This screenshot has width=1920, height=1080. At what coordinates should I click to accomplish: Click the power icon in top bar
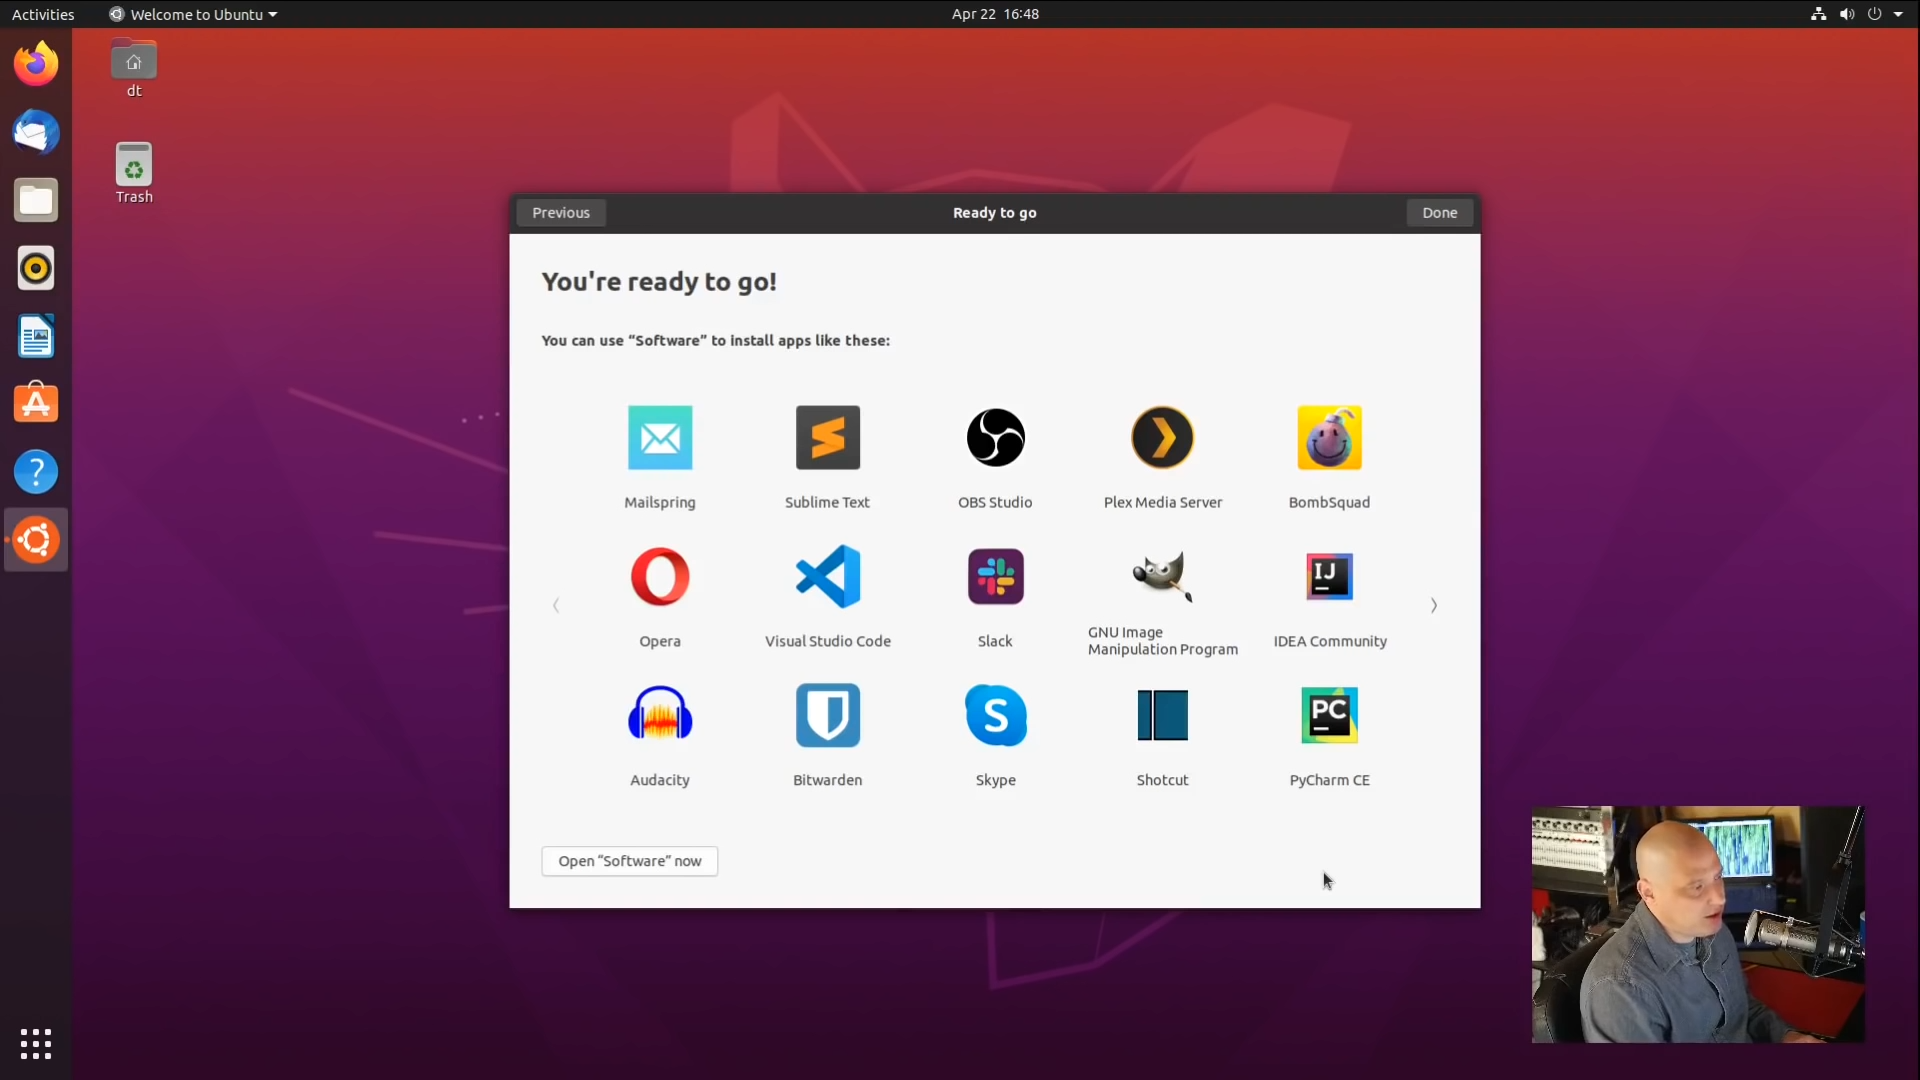1875,14
